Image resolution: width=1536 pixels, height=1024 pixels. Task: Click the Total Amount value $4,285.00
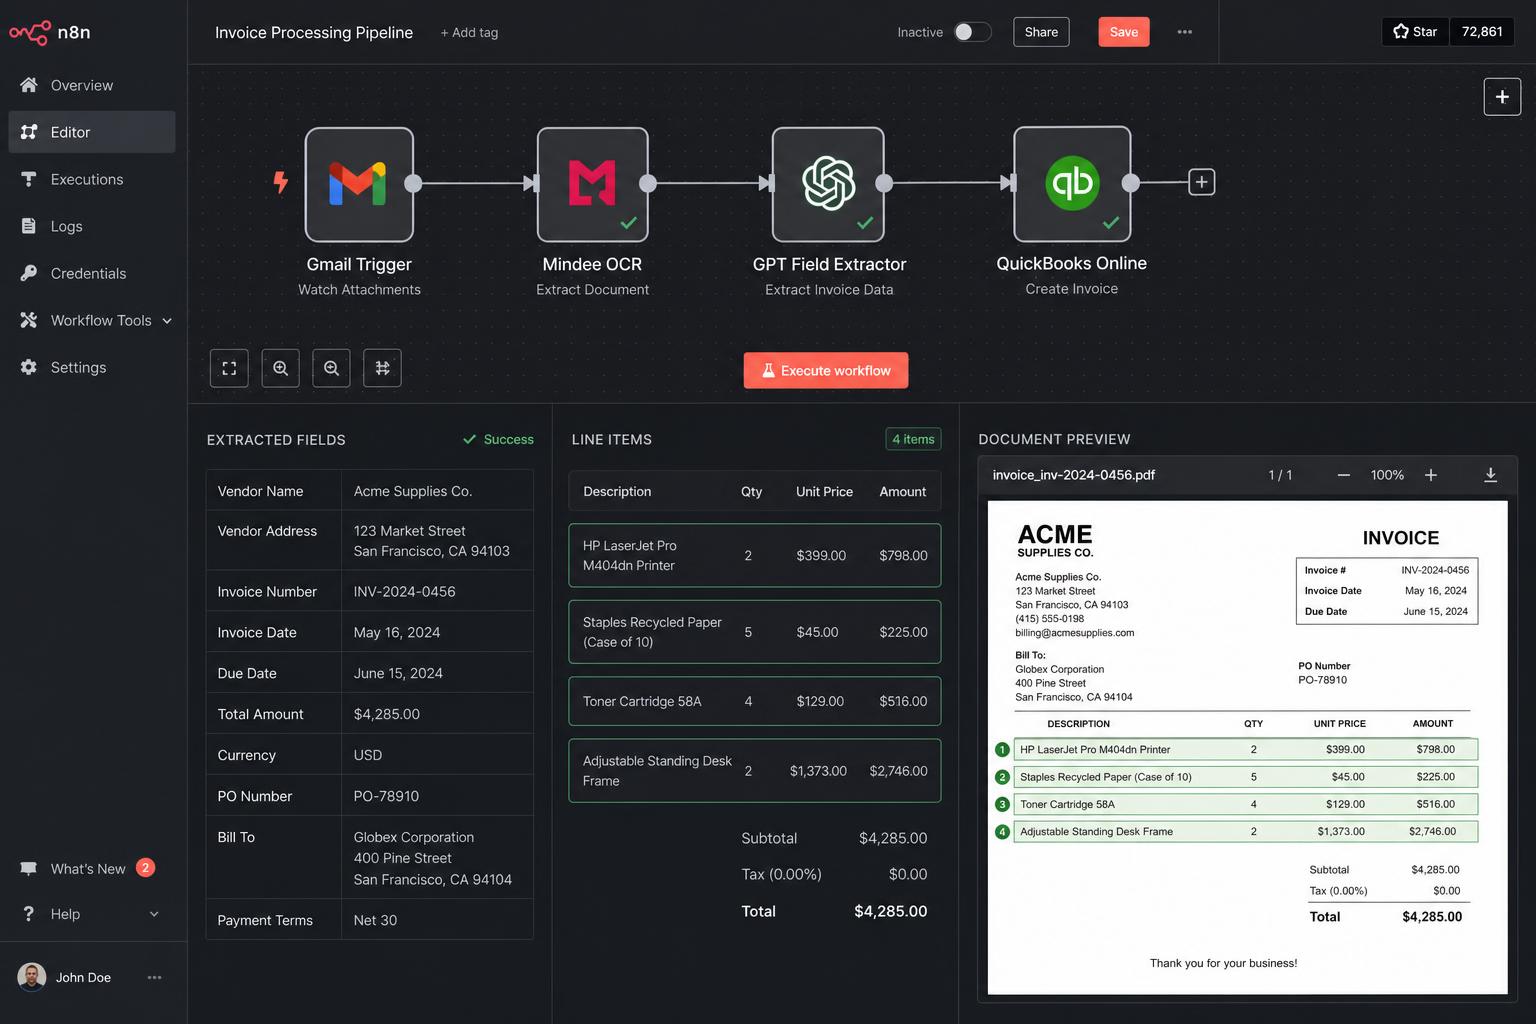pyautogui.click(x=386, y=714)
